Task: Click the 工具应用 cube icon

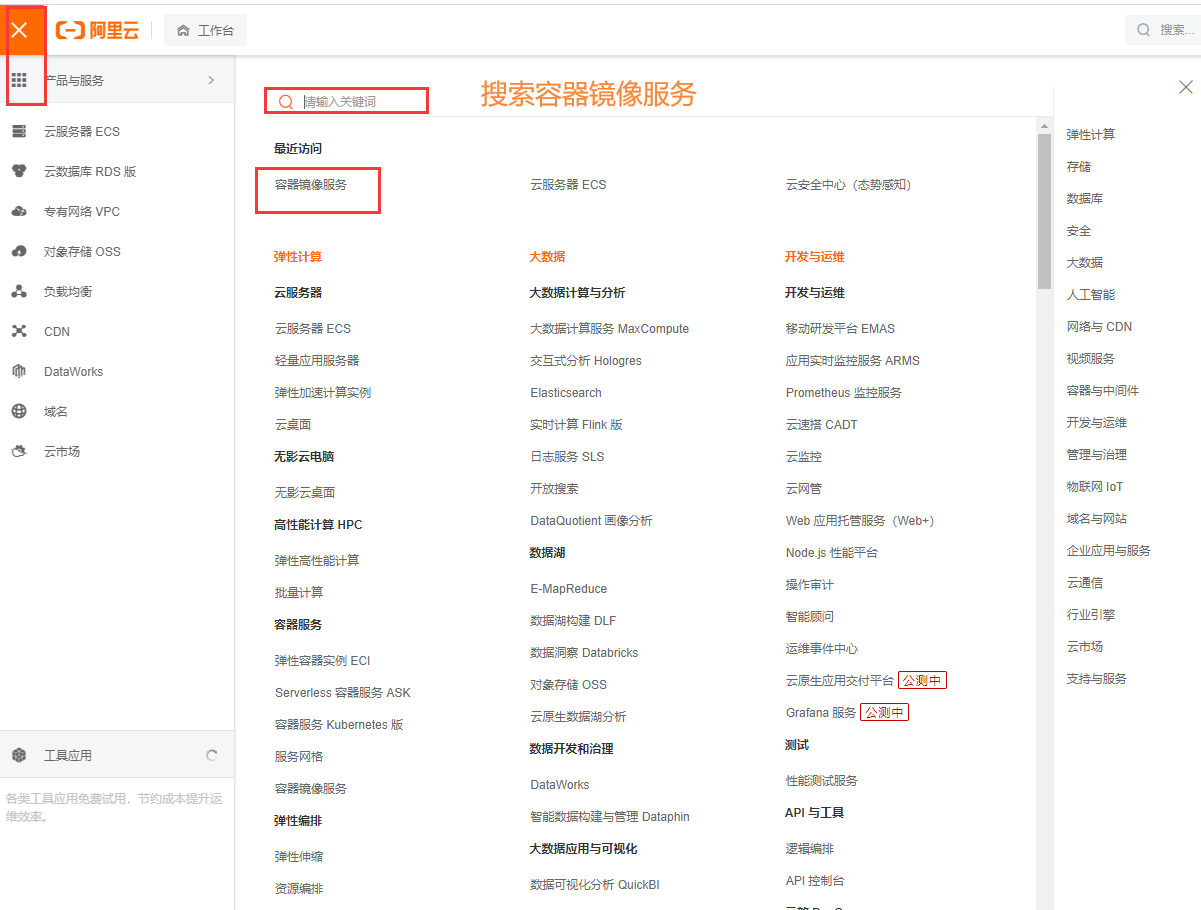Action: point(19,755)
